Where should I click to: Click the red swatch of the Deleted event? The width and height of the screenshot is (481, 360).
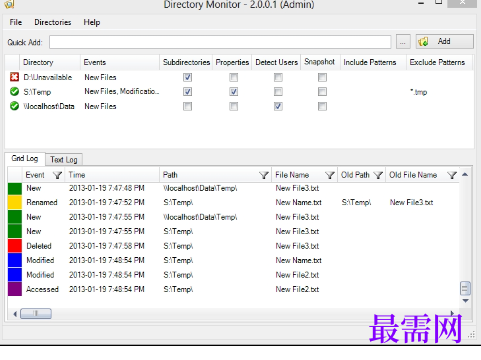[x=15, y=246]
